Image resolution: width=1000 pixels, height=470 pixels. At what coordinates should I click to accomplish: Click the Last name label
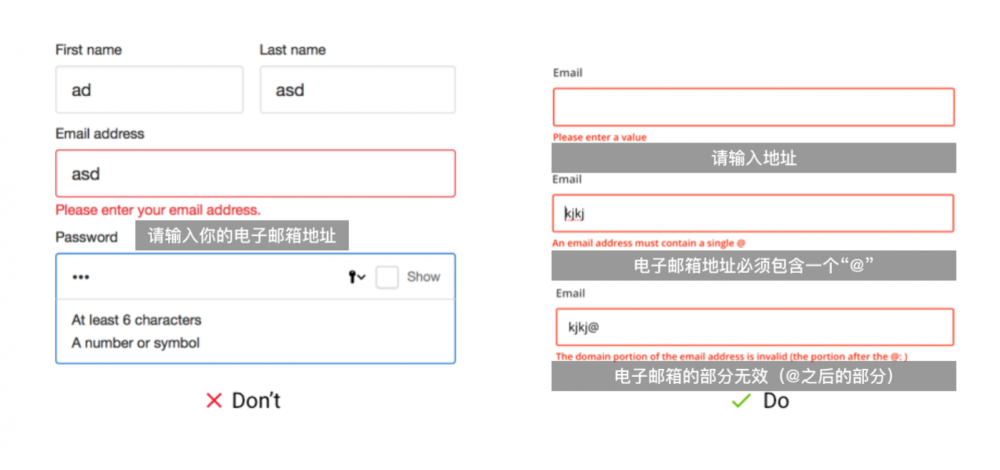click(293, 50)
